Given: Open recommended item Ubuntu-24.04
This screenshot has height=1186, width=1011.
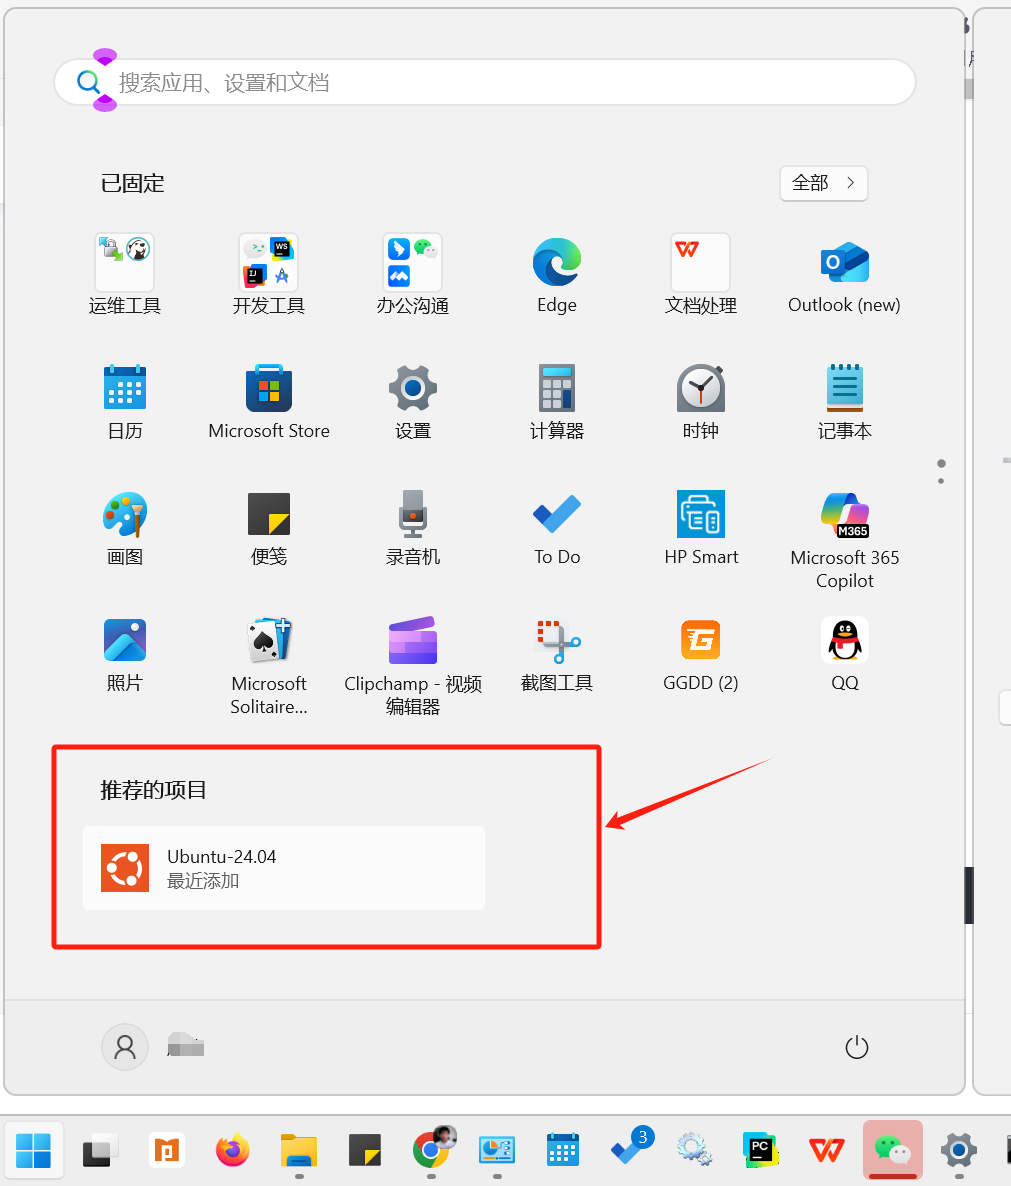Looking at the screenshot, I should click(x=284, y=868).
